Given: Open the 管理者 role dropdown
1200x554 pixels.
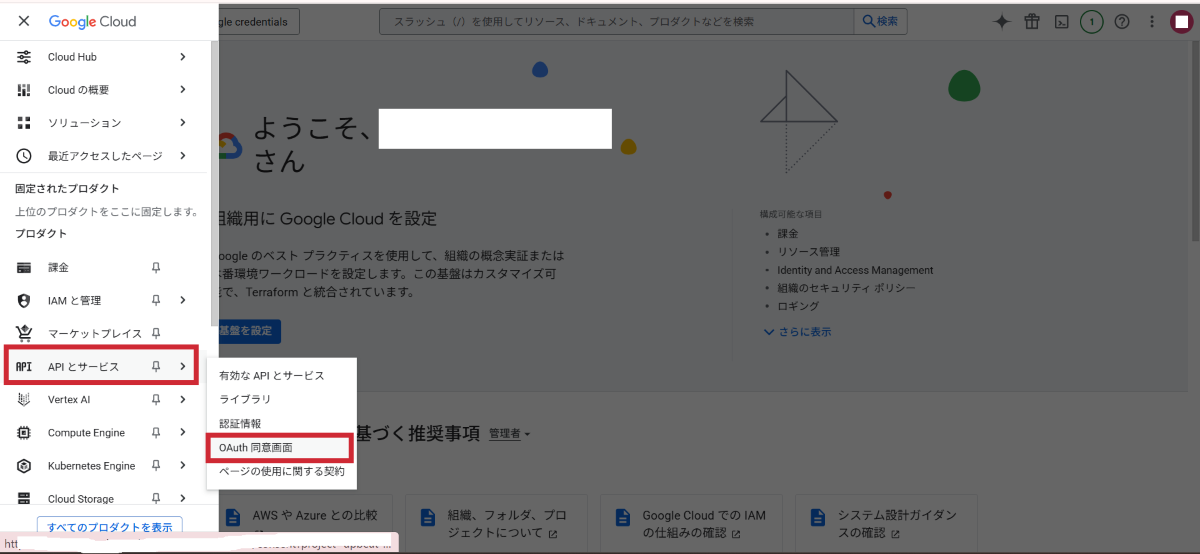Looking at the screenshot, I should (509, 434).
